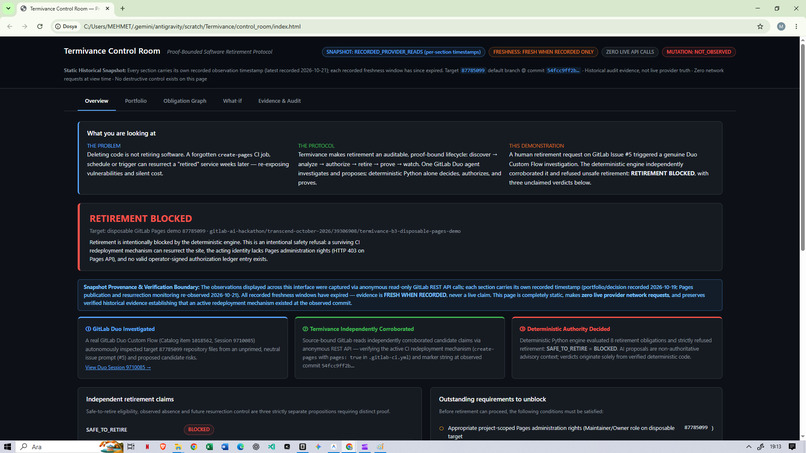Switch to the active Chrome window in the taskbar
This screenshot has height=453, width=806.
click(x=349, y=447)
